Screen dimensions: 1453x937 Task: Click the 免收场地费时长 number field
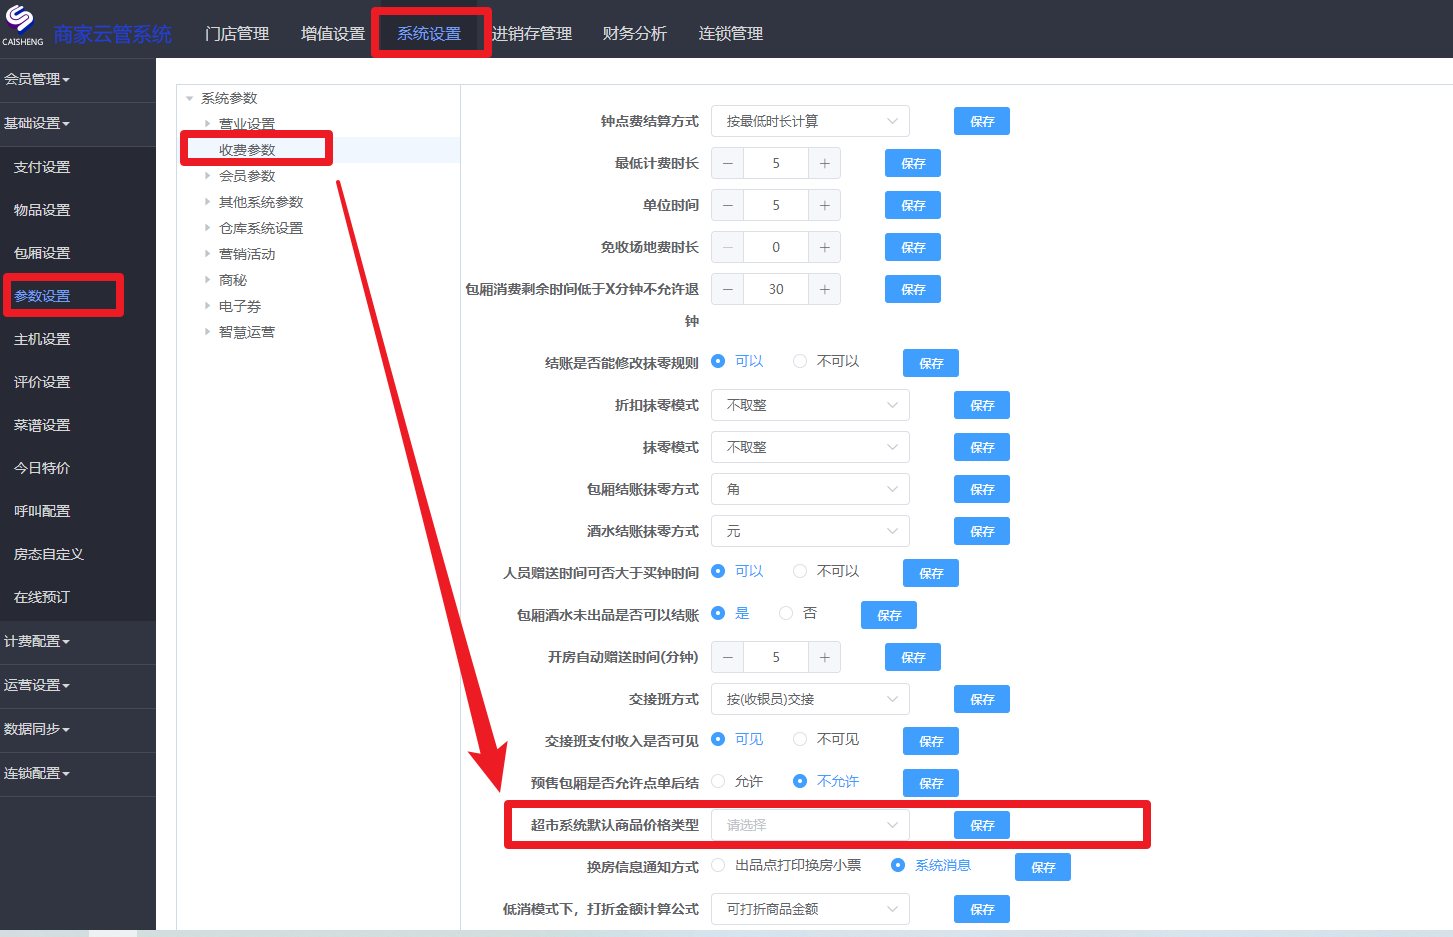point(776,247)
